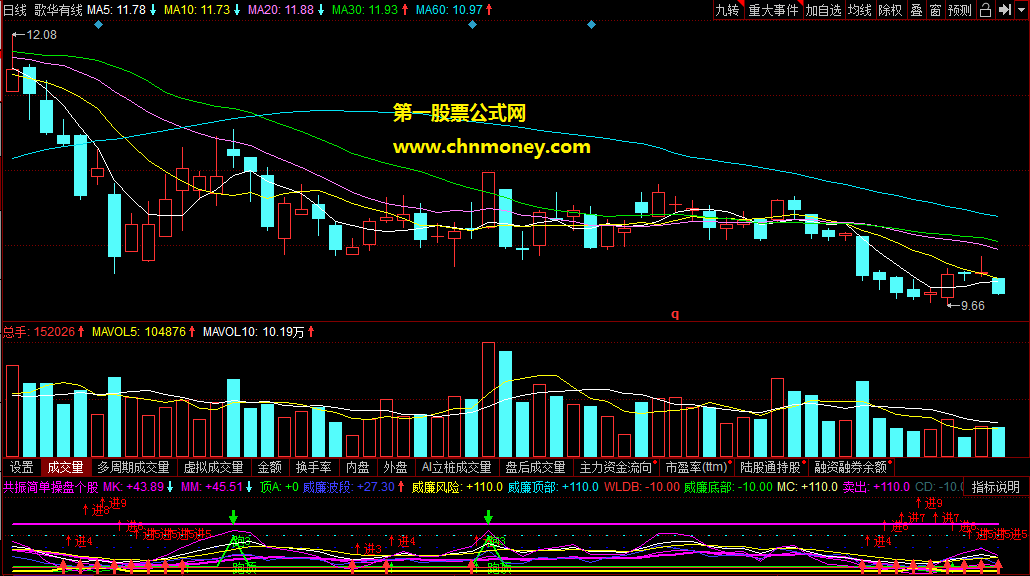Click 加自选 to add to watchlist
The height and width of the screenshot is (576, 1030).
click(x=823, y=10)
